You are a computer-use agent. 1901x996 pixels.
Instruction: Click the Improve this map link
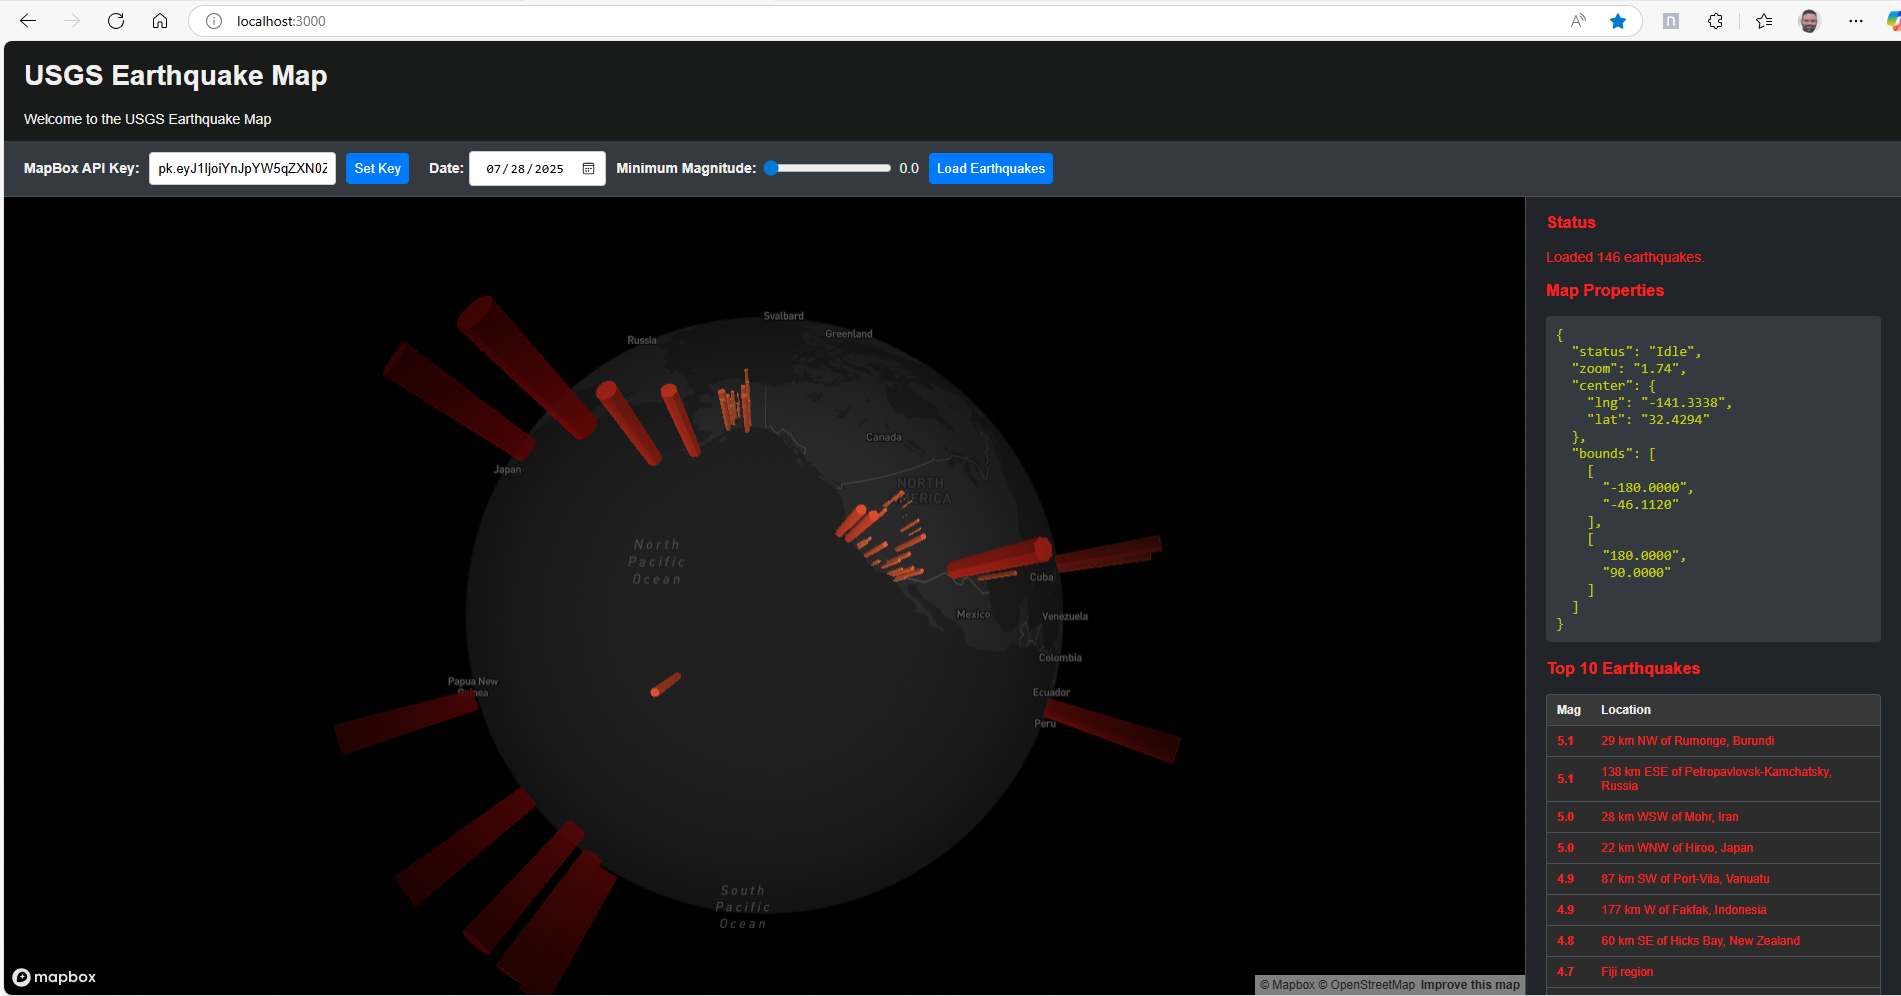pos(1470,985)
